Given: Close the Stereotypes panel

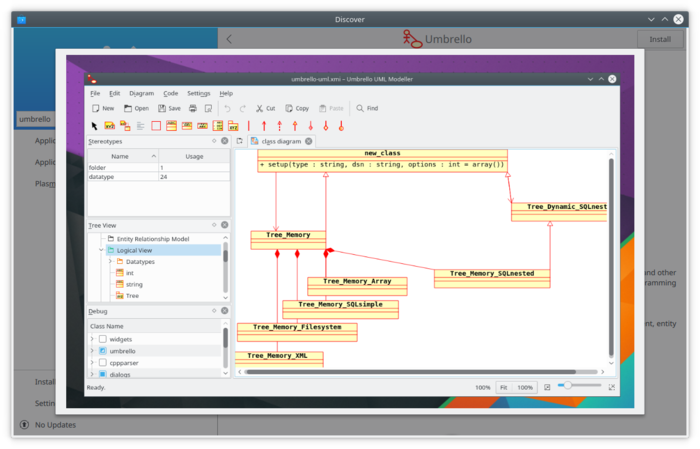Looking at the screenshot, I should pyautogui.click(x=225, y=141).
